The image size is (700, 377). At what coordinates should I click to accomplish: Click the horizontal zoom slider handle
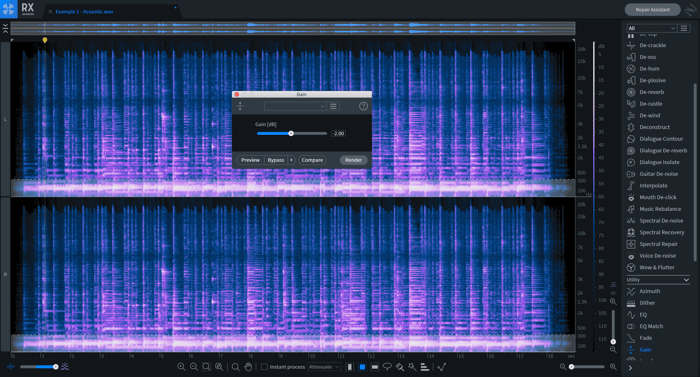click(x=571, y=367)
